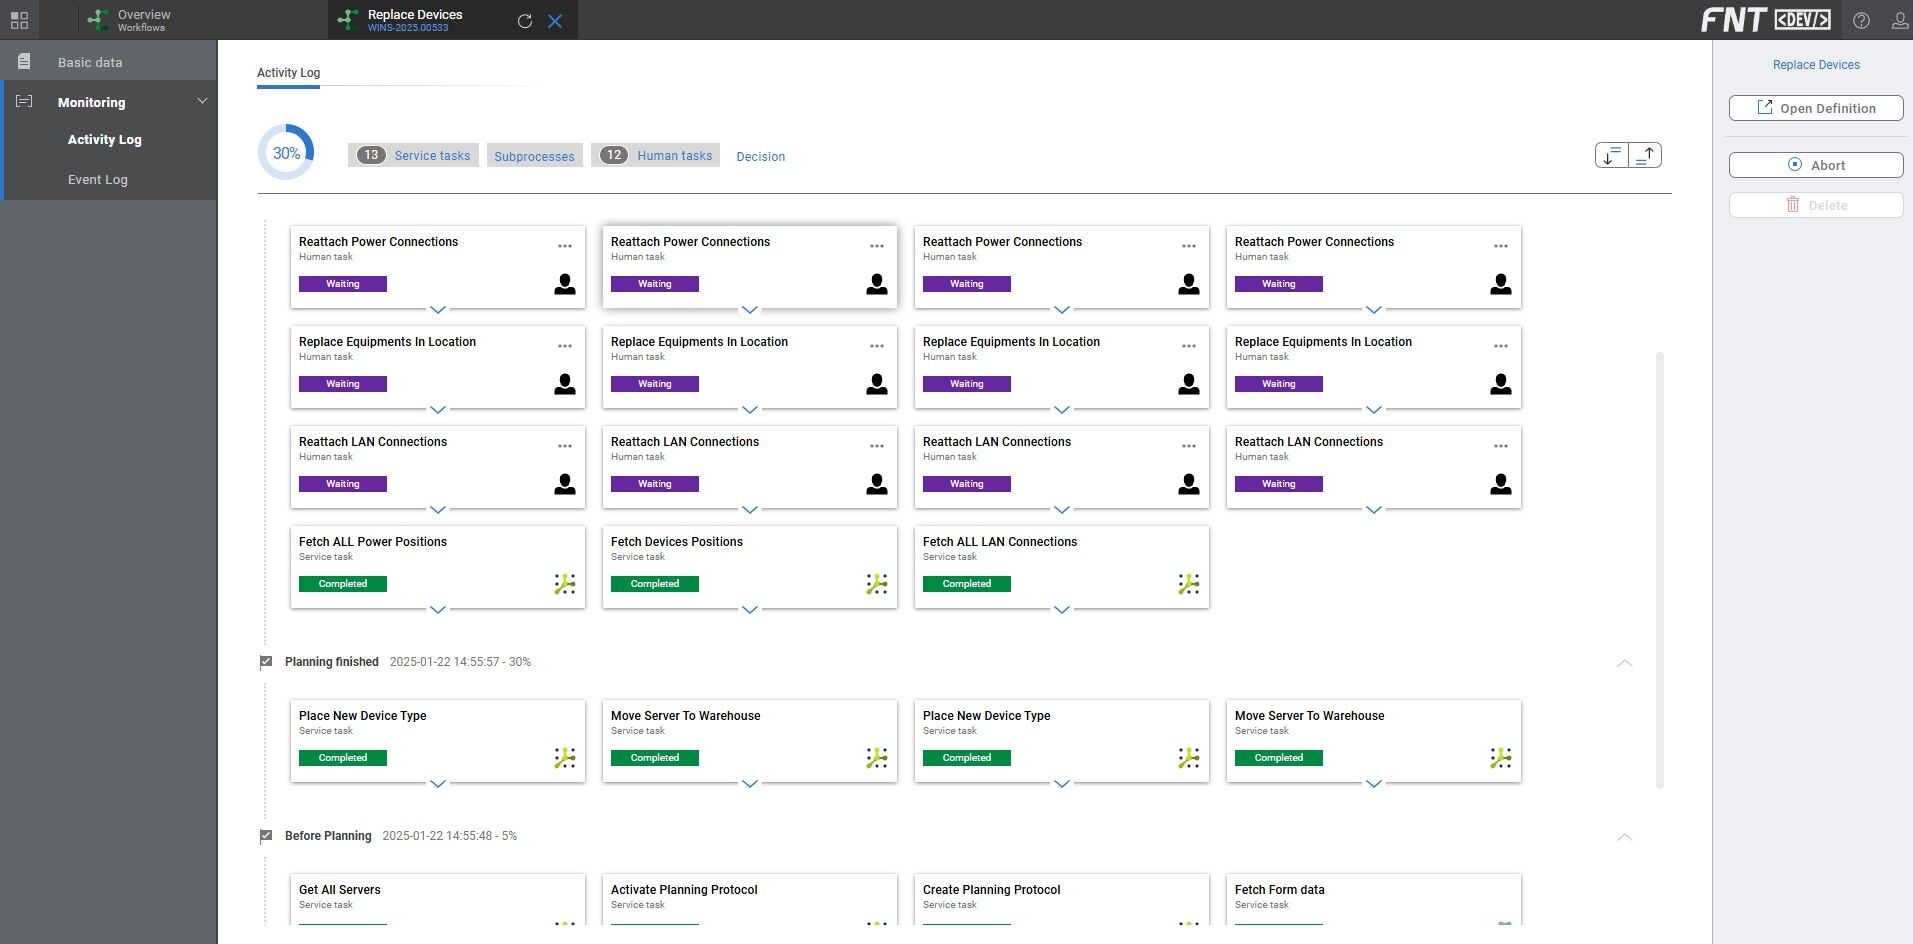Open the user profile icon in header

coord(1899,20)
